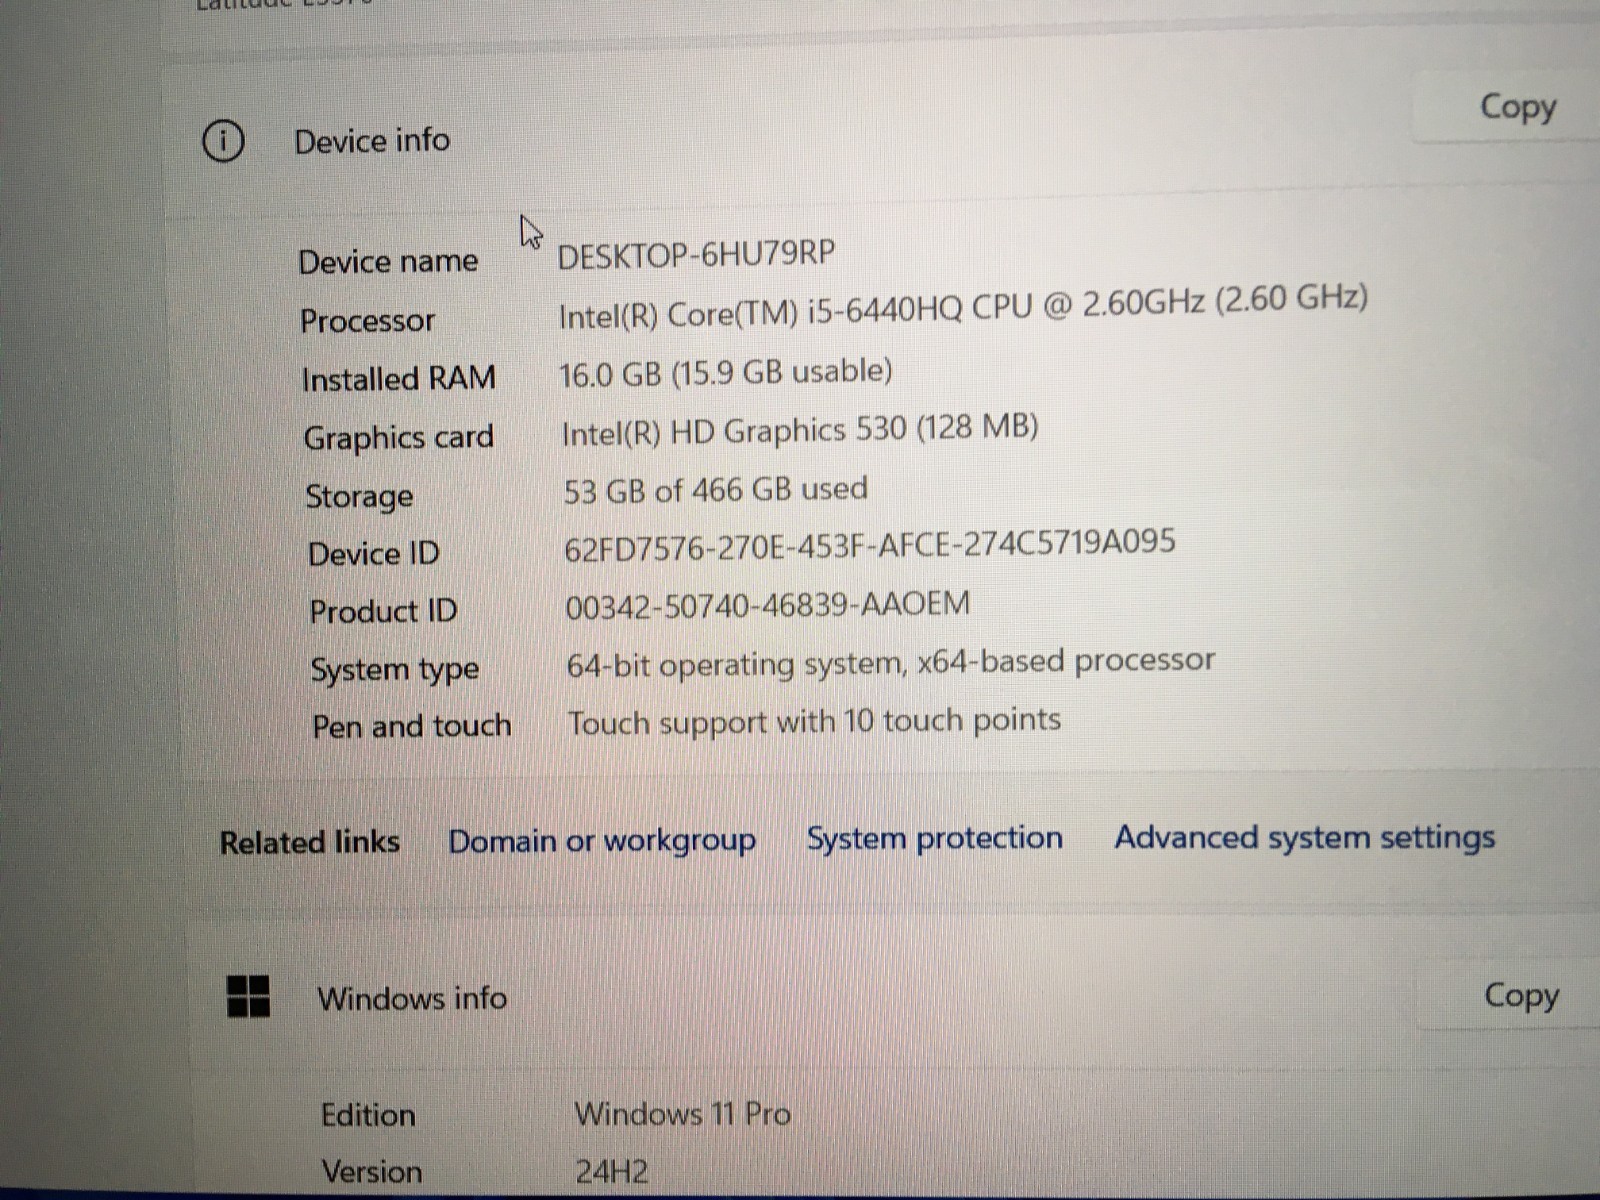This screenshot has height=1200, width=1600.
Task: Select device name DESKTOP-6HU79RP
Action: (695, 255)
